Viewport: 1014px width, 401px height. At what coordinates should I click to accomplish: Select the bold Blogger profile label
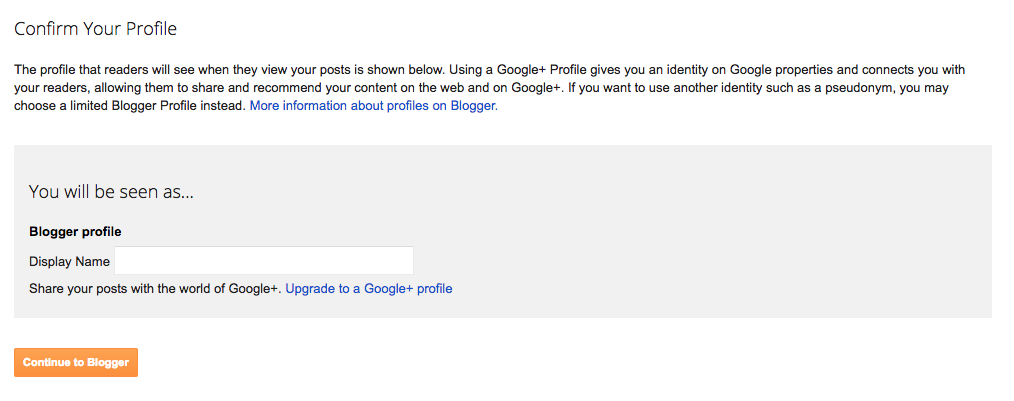75,232
